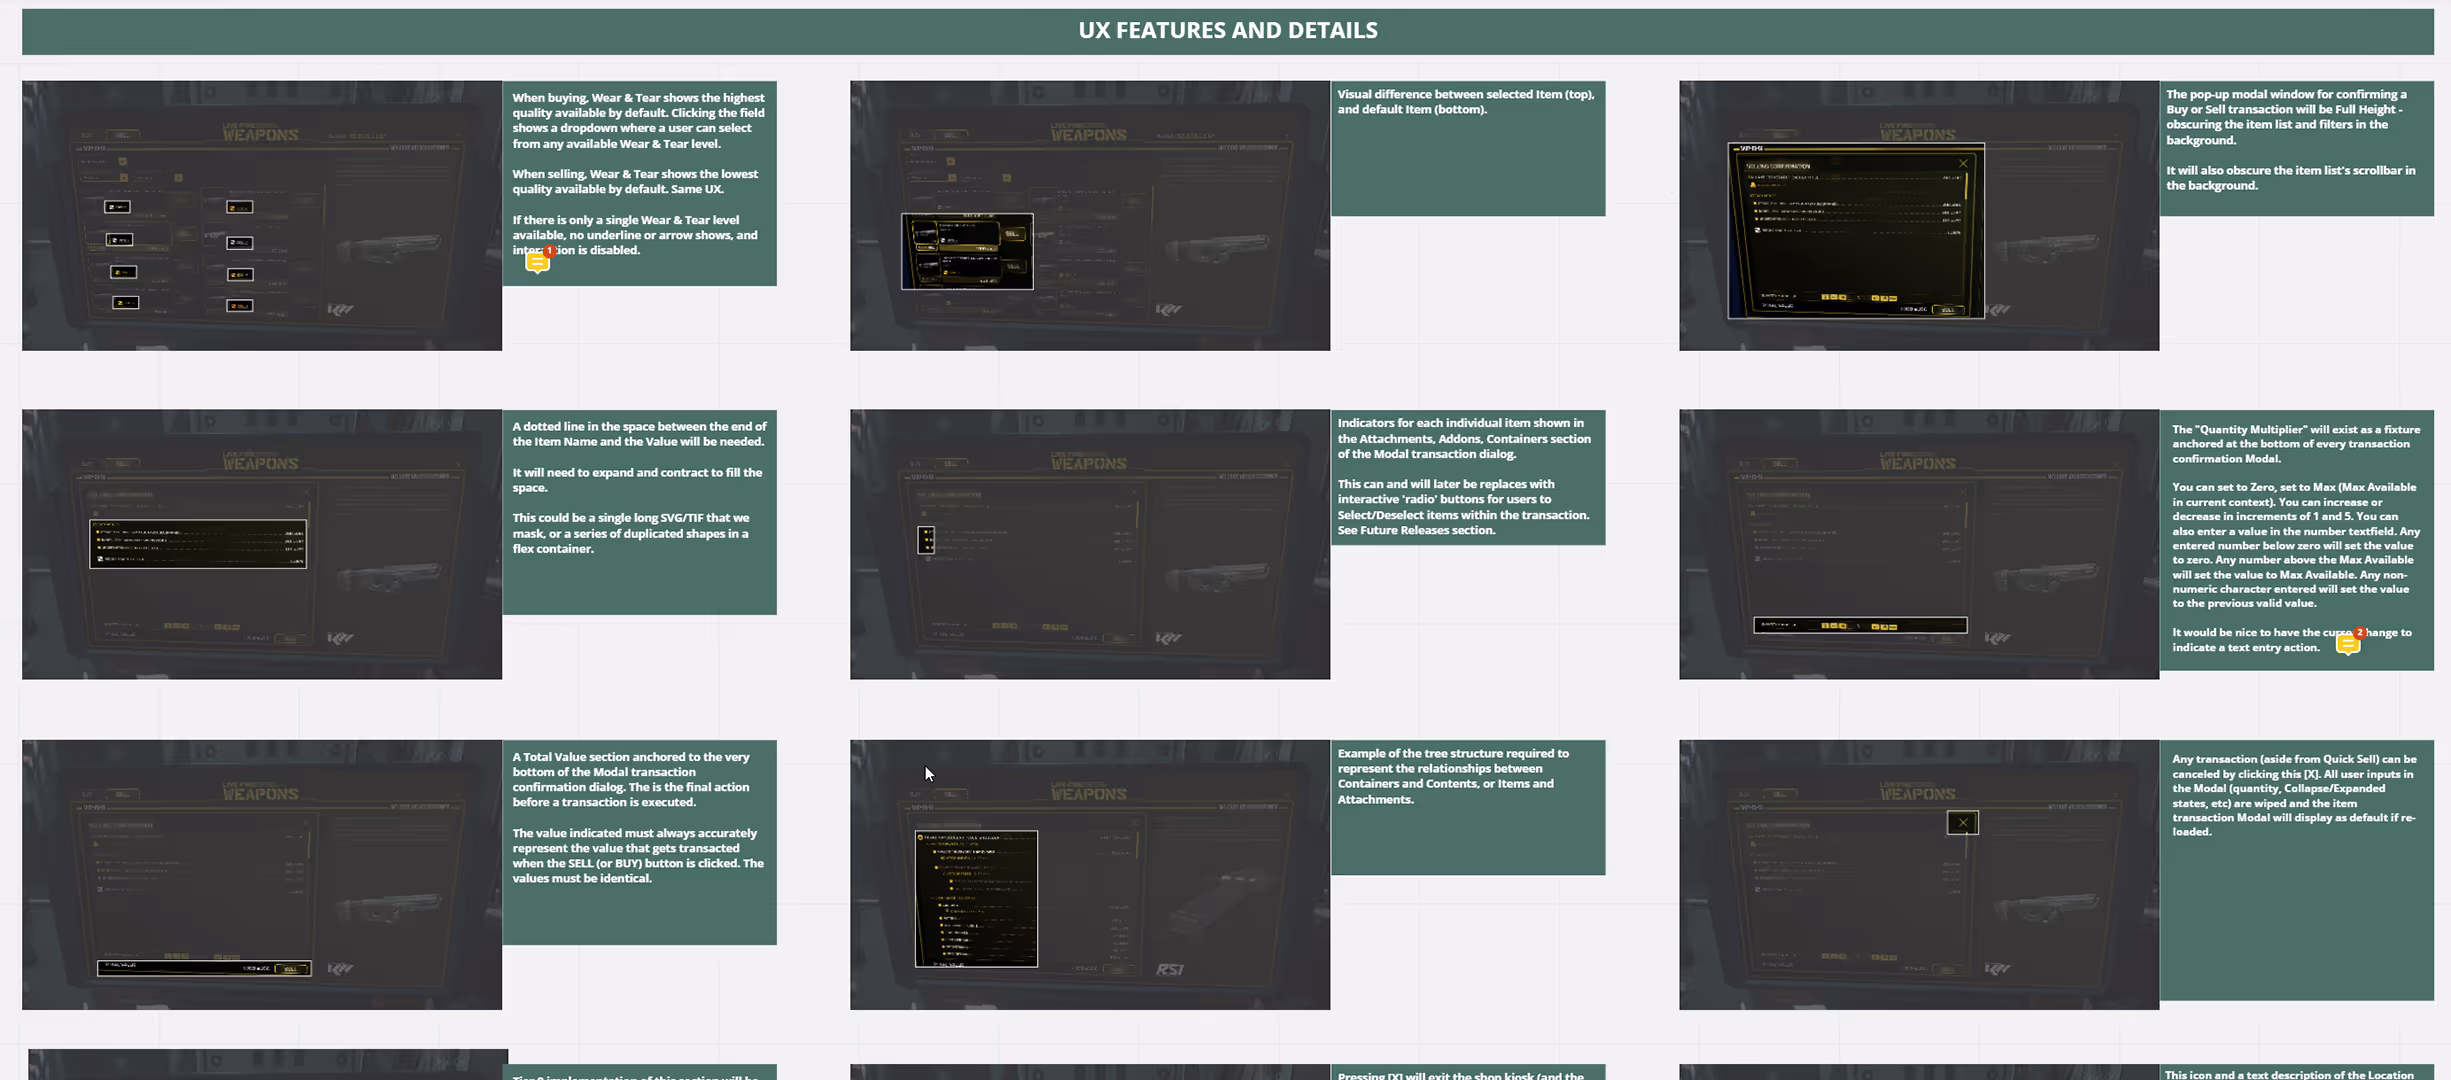Click the highlighted [X] cancel icon box

pyautogui.click(x=1962, y=823)
